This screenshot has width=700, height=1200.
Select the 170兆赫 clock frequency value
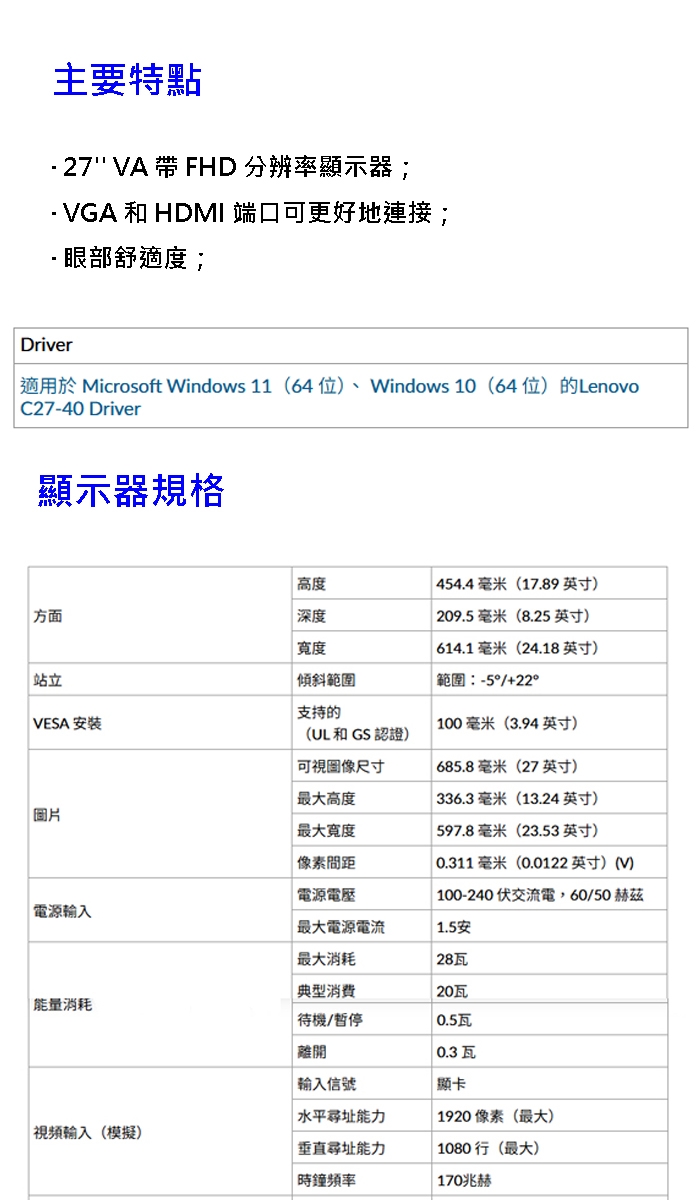click(464, 1181)
